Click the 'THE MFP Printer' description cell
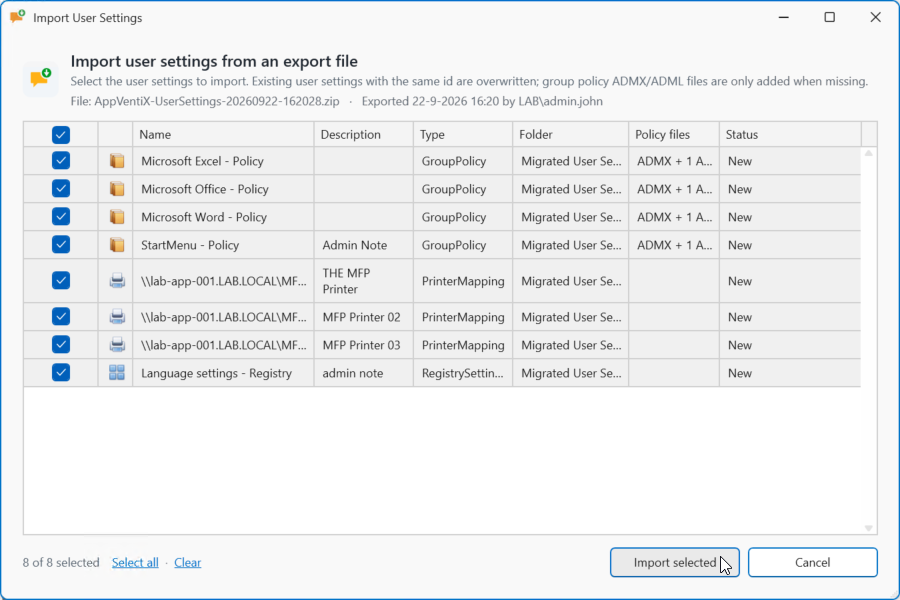 coord(363,281)
